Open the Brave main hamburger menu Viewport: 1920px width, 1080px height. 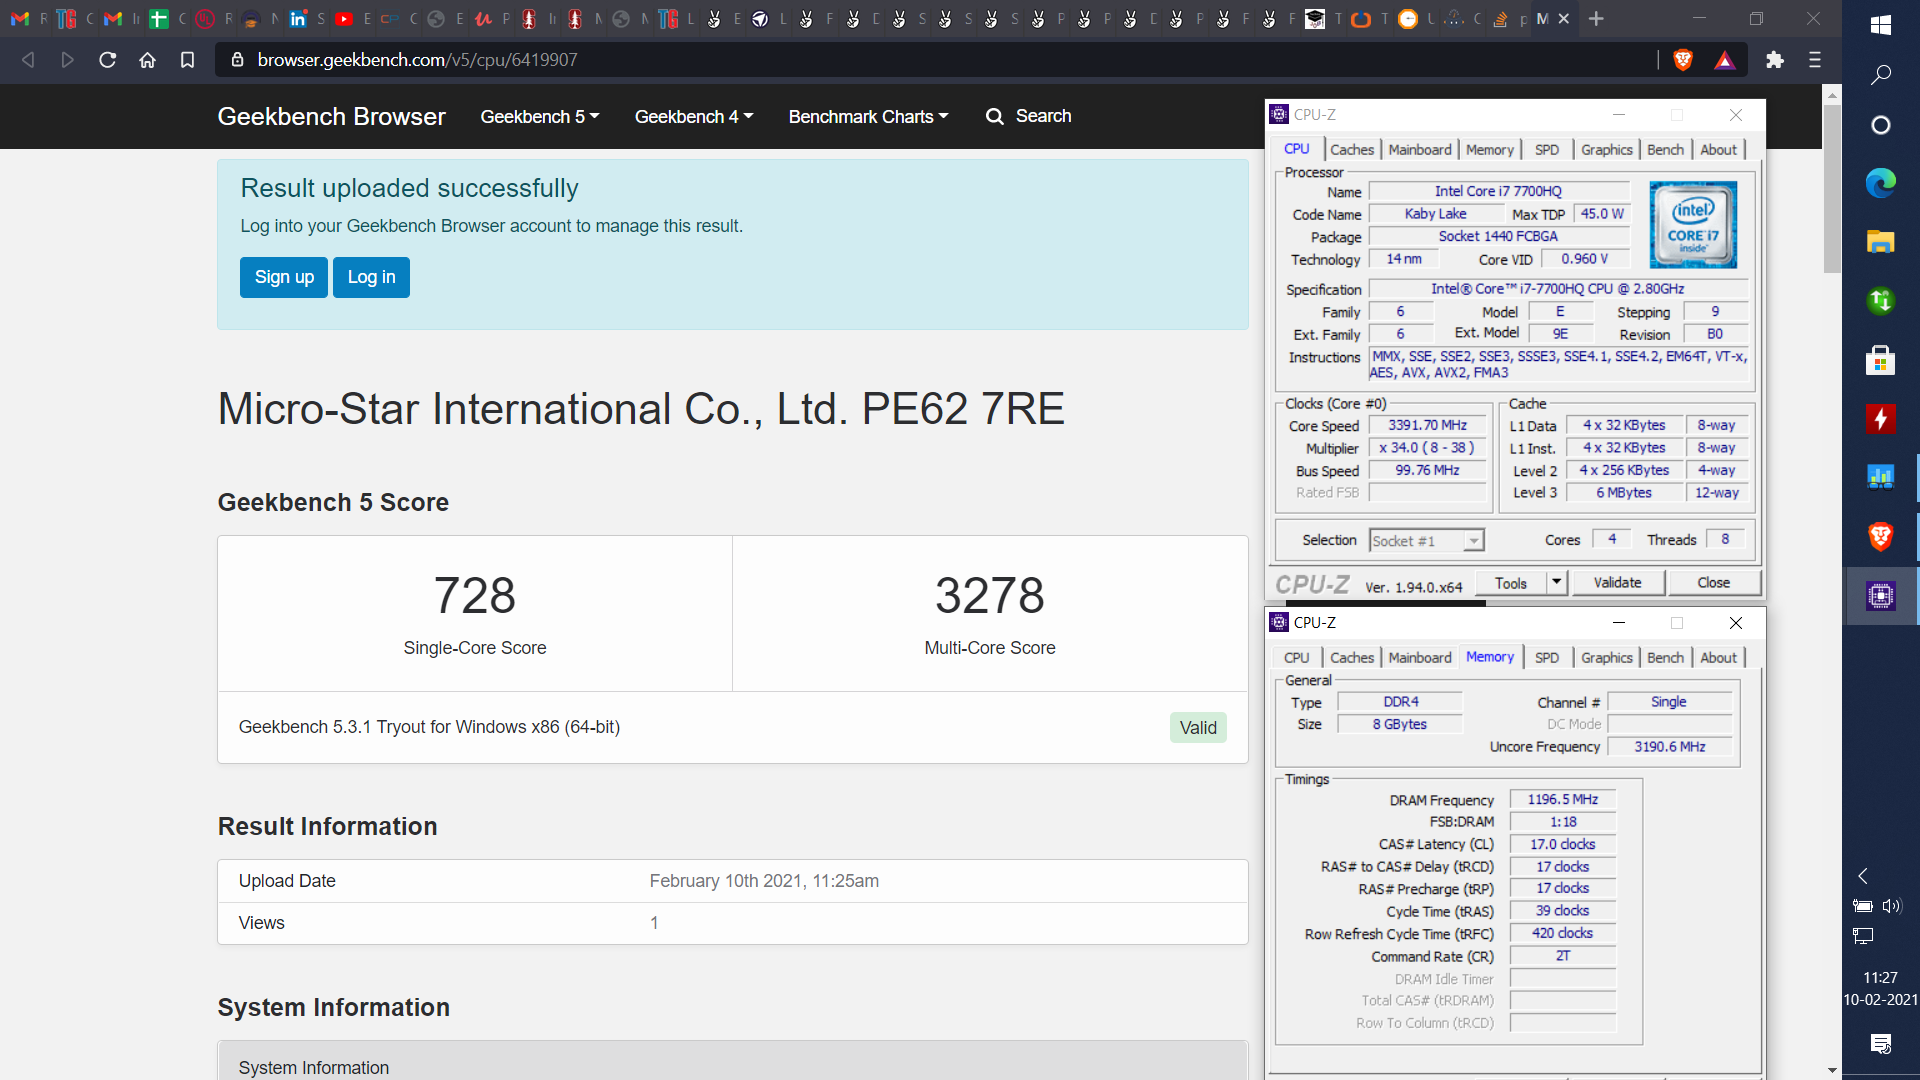point(1815,60)
